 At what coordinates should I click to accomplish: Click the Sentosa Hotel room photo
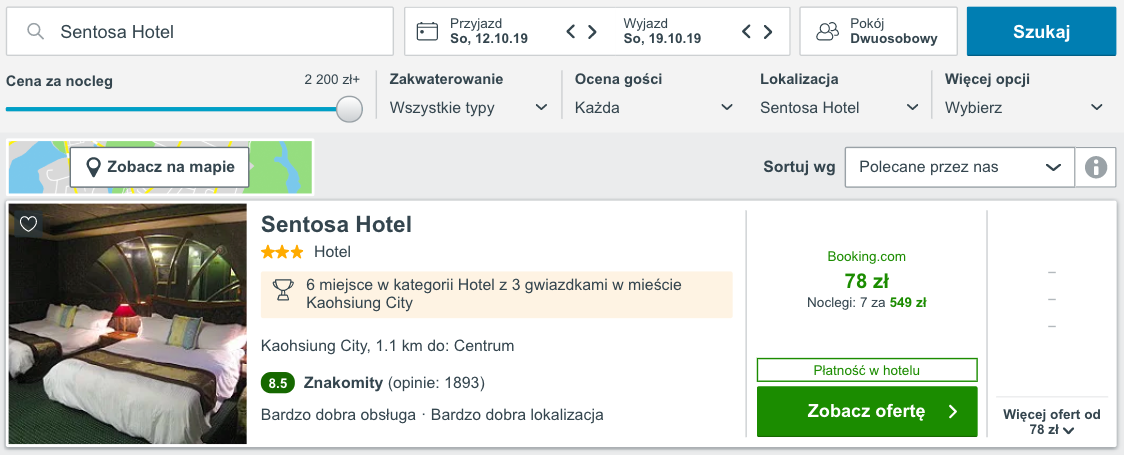pos(128,324)
